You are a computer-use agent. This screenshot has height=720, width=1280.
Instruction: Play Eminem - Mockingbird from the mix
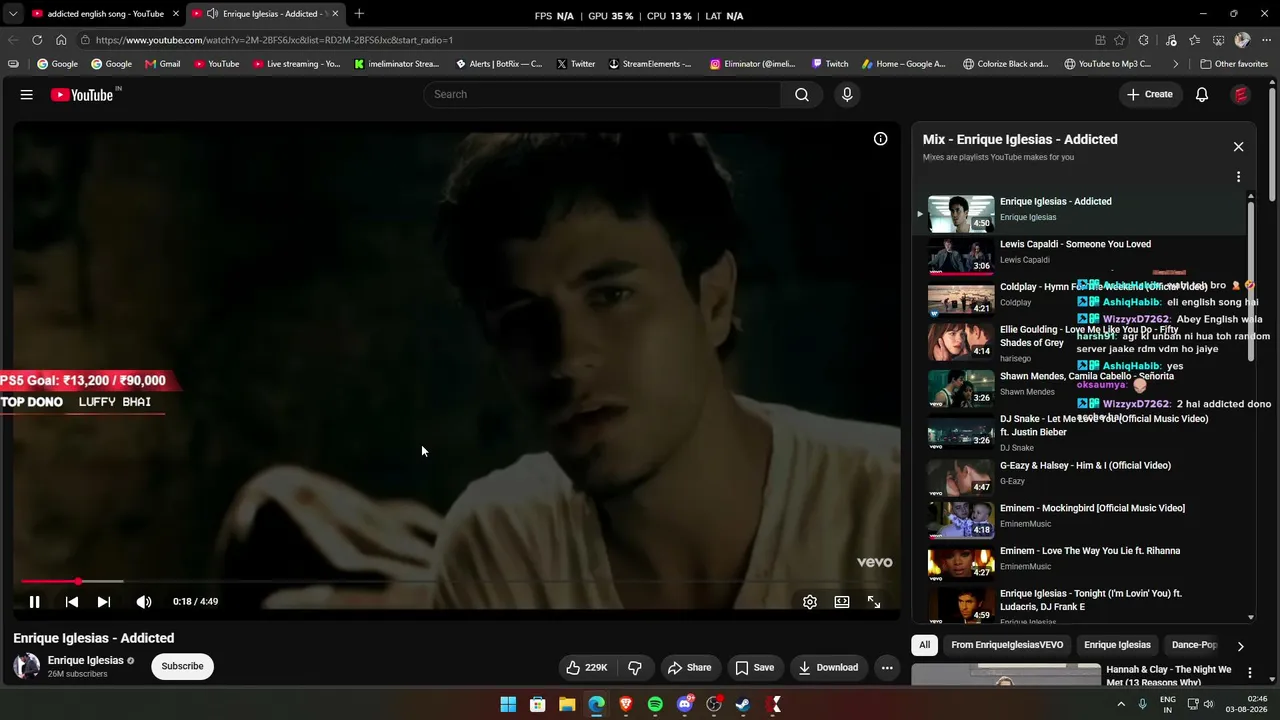pyautogui.click(x=1092, y=508)
